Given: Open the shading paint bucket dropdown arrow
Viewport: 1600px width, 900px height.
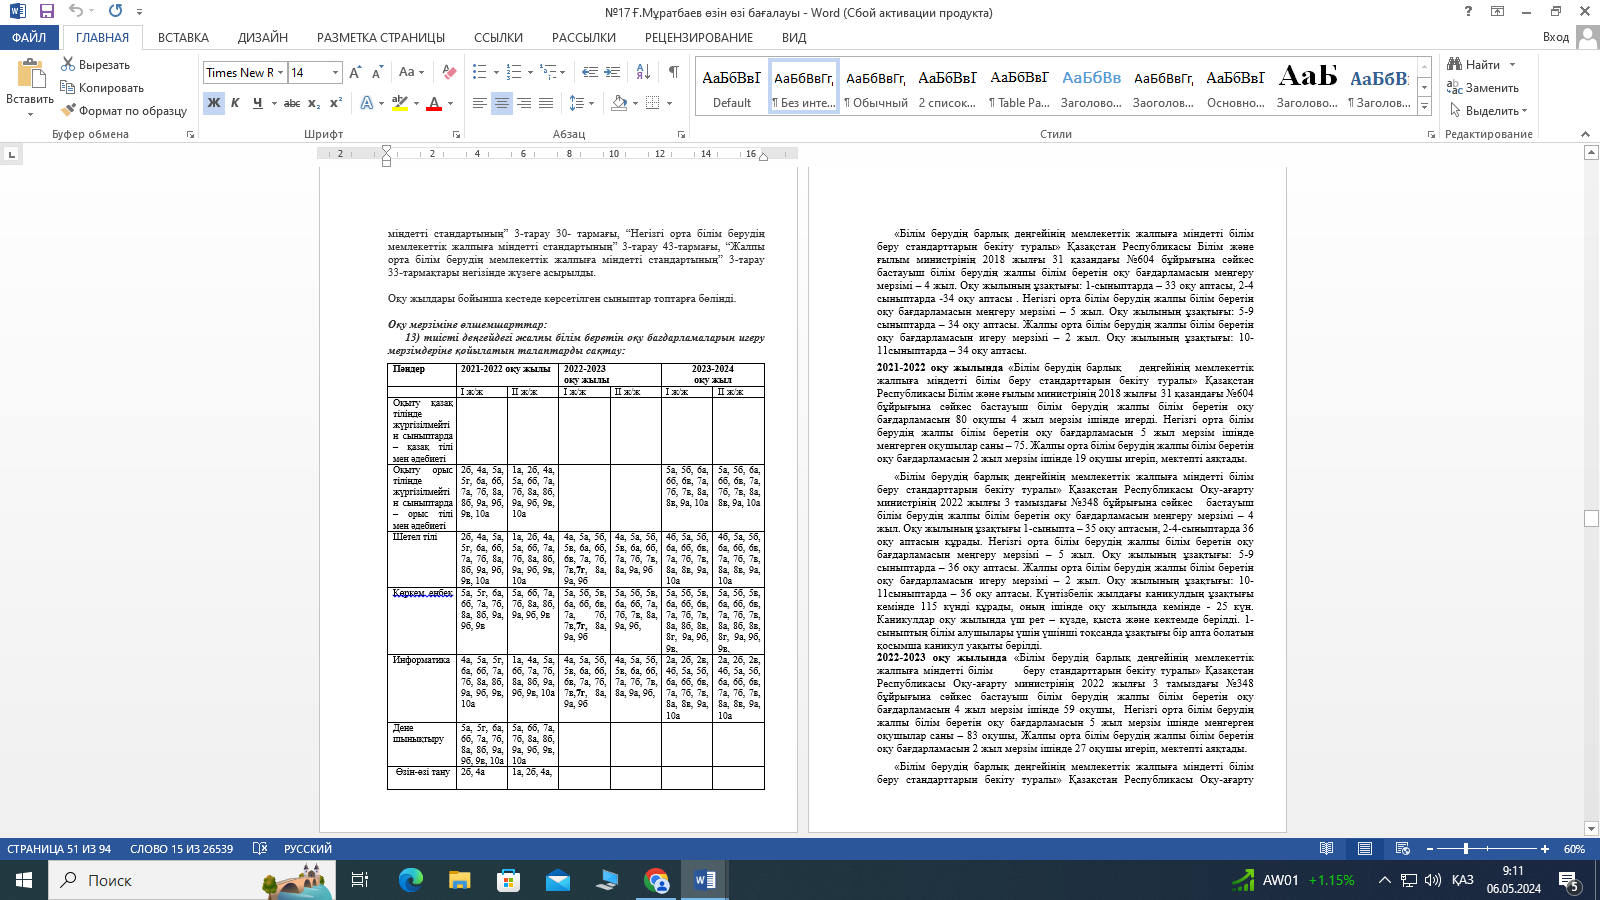Looking at the screenshot, I should click(x=635, y=103).
